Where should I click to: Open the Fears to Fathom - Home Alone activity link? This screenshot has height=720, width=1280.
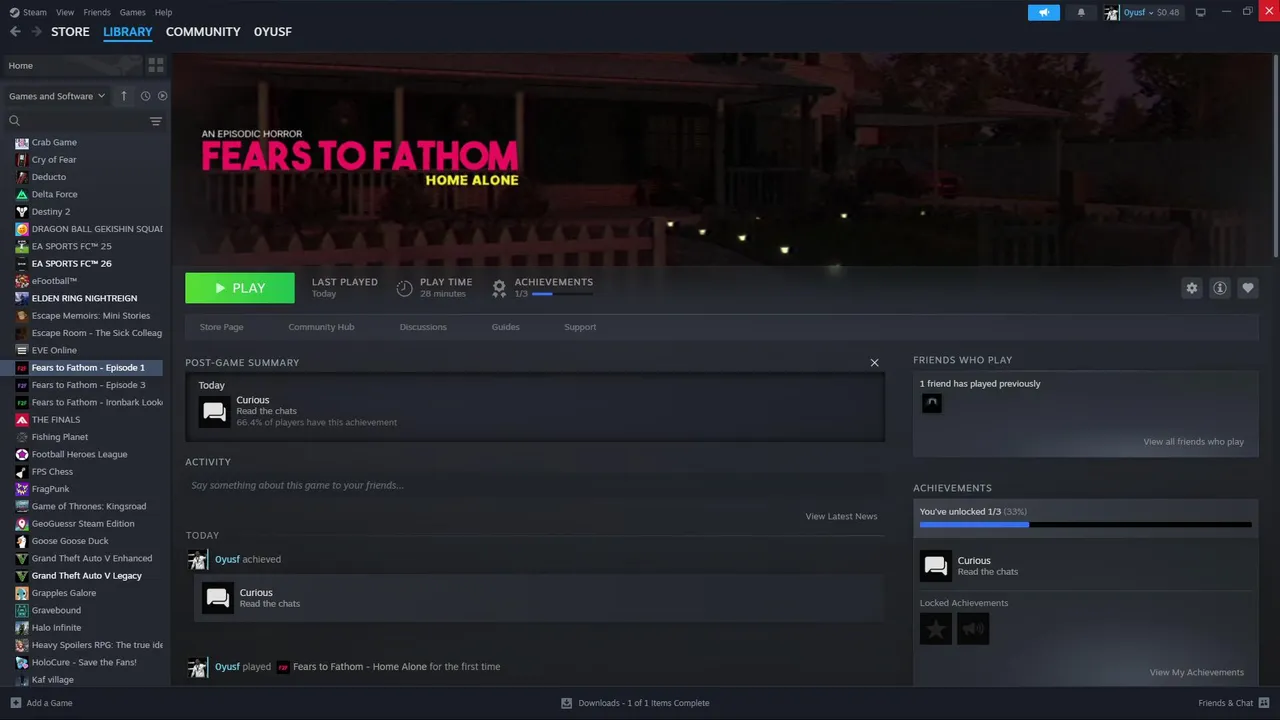(x=360, y=667)
